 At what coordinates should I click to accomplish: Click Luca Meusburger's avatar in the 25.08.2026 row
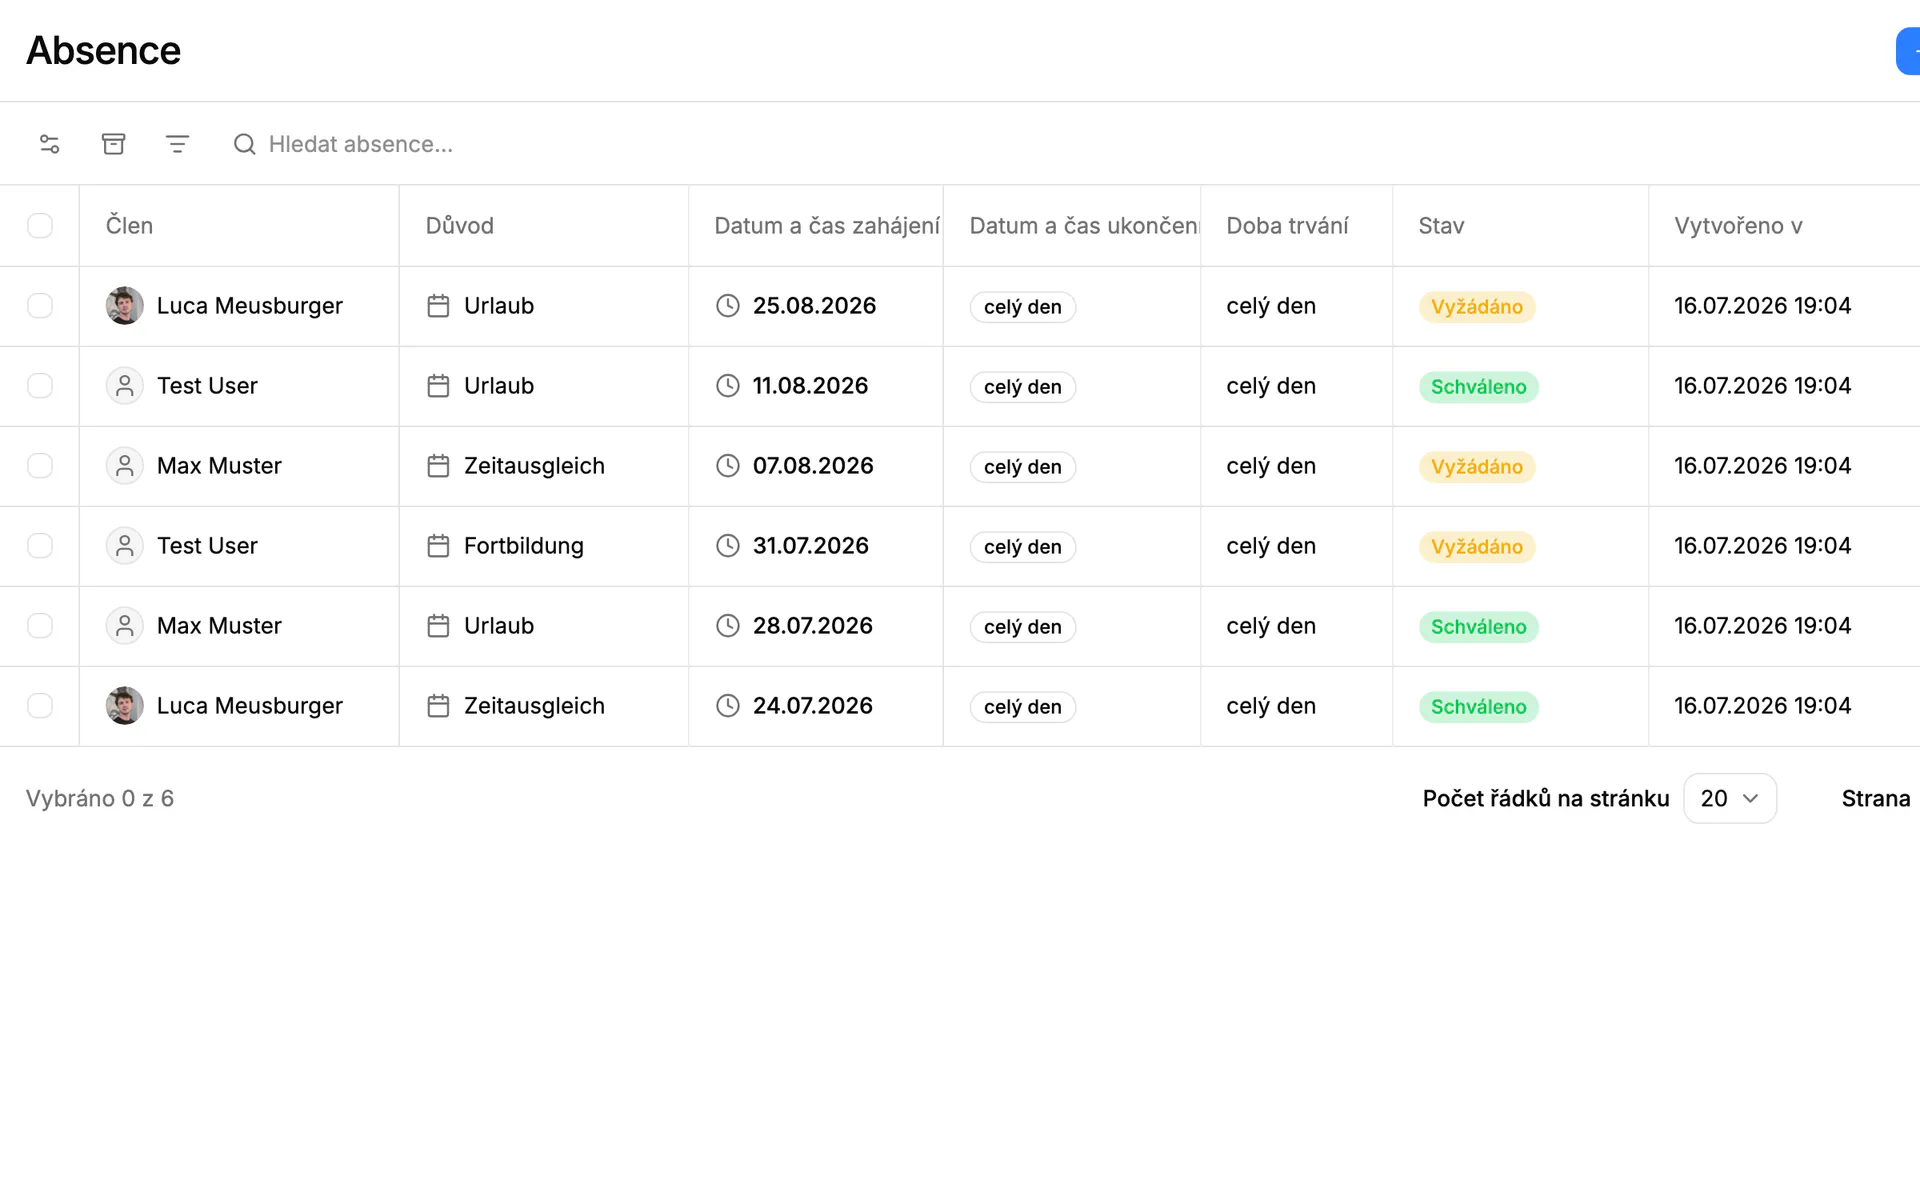125,306
